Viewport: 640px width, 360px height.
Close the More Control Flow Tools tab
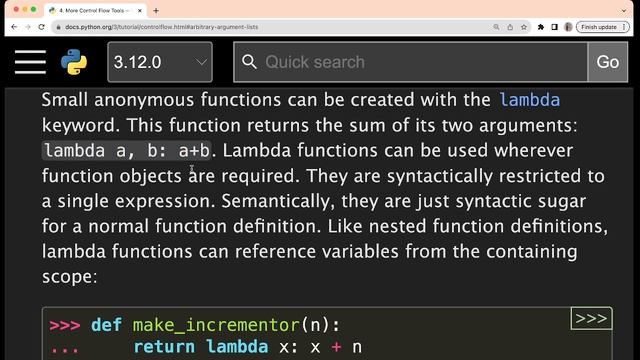pos(140,11)
